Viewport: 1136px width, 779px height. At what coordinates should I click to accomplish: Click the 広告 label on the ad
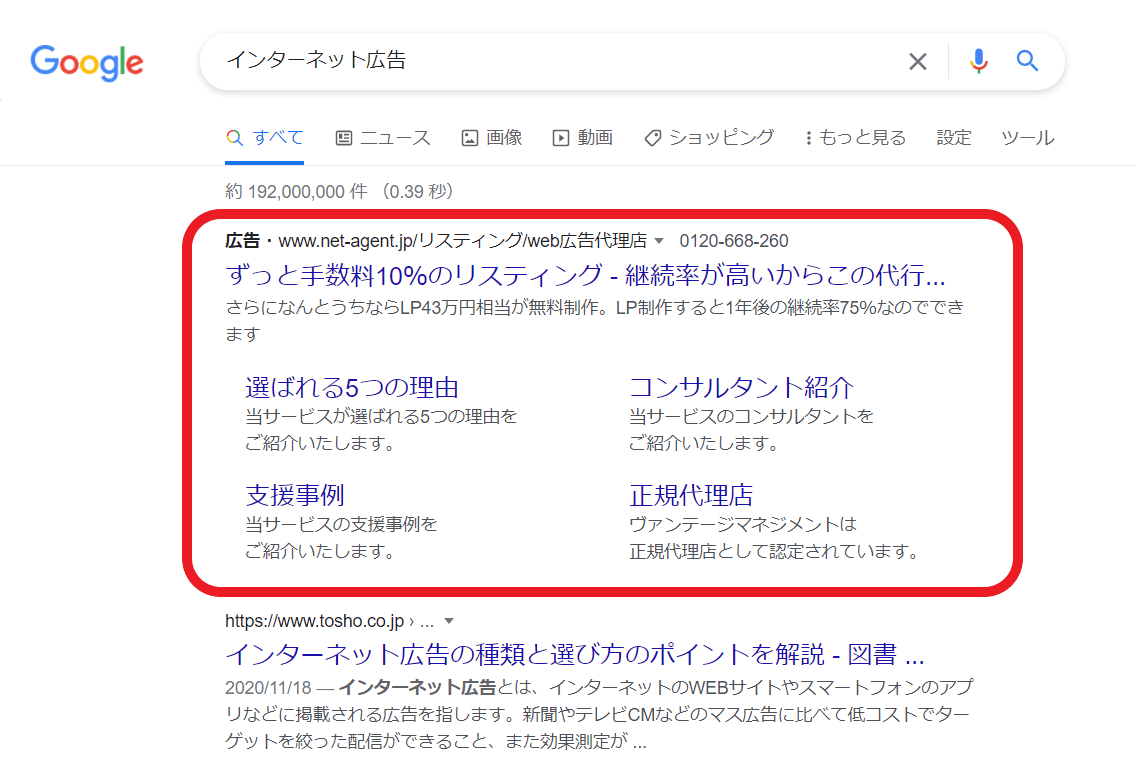tap(242, 241)
